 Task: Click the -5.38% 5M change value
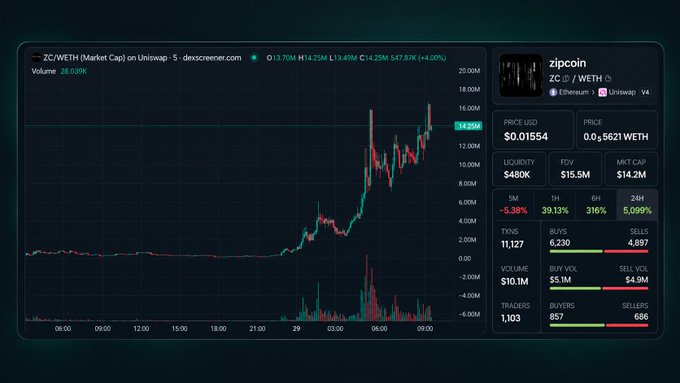pyautogui.click(x=513, y=211)
